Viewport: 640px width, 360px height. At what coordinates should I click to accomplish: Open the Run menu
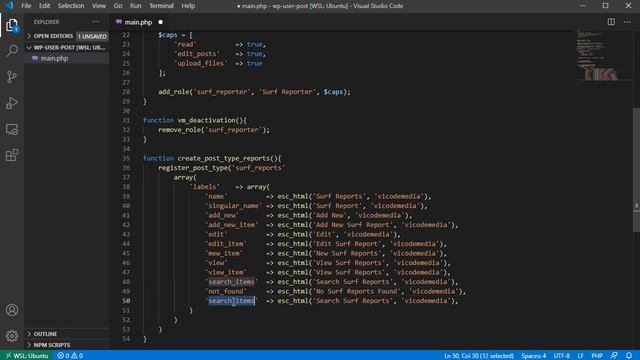(x=136, y=6)
